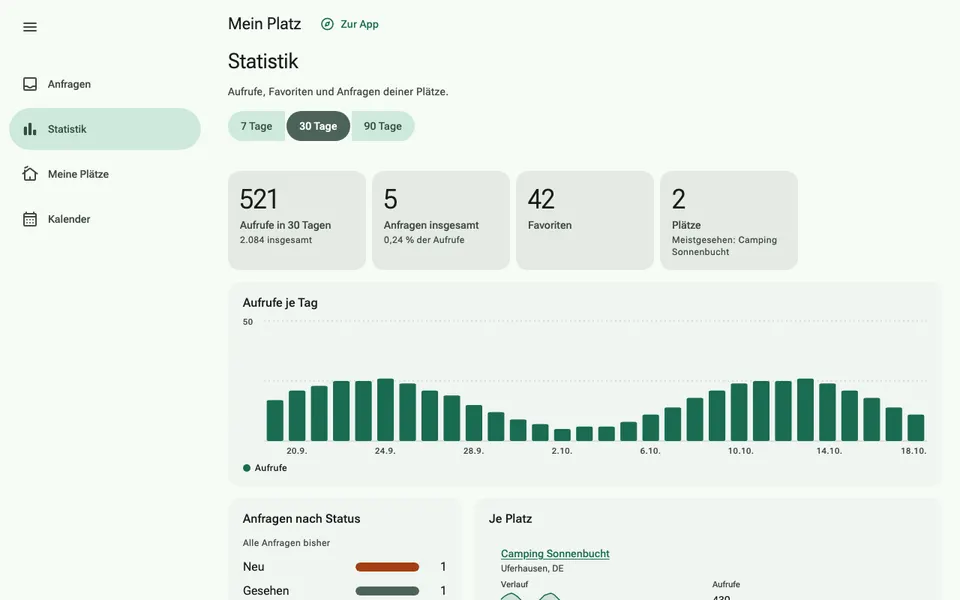
Task: Click the Anfragen nach Status heading
Action: (301, 519)
